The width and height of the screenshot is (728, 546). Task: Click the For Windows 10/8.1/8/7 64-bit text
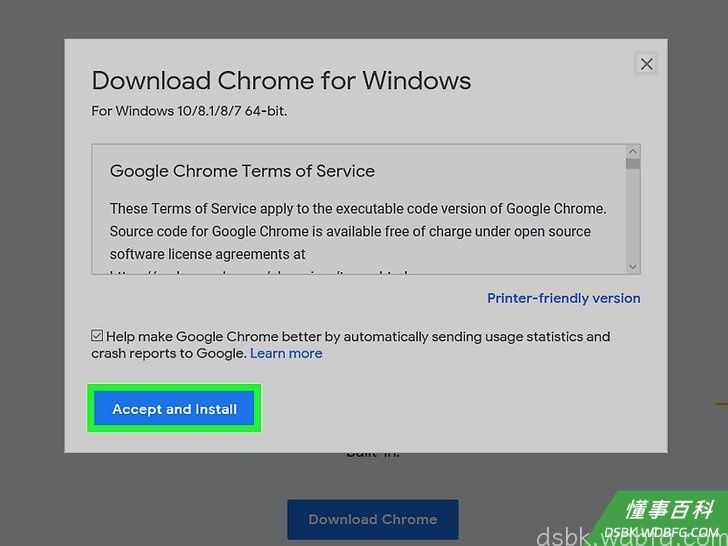click(189, 111)
